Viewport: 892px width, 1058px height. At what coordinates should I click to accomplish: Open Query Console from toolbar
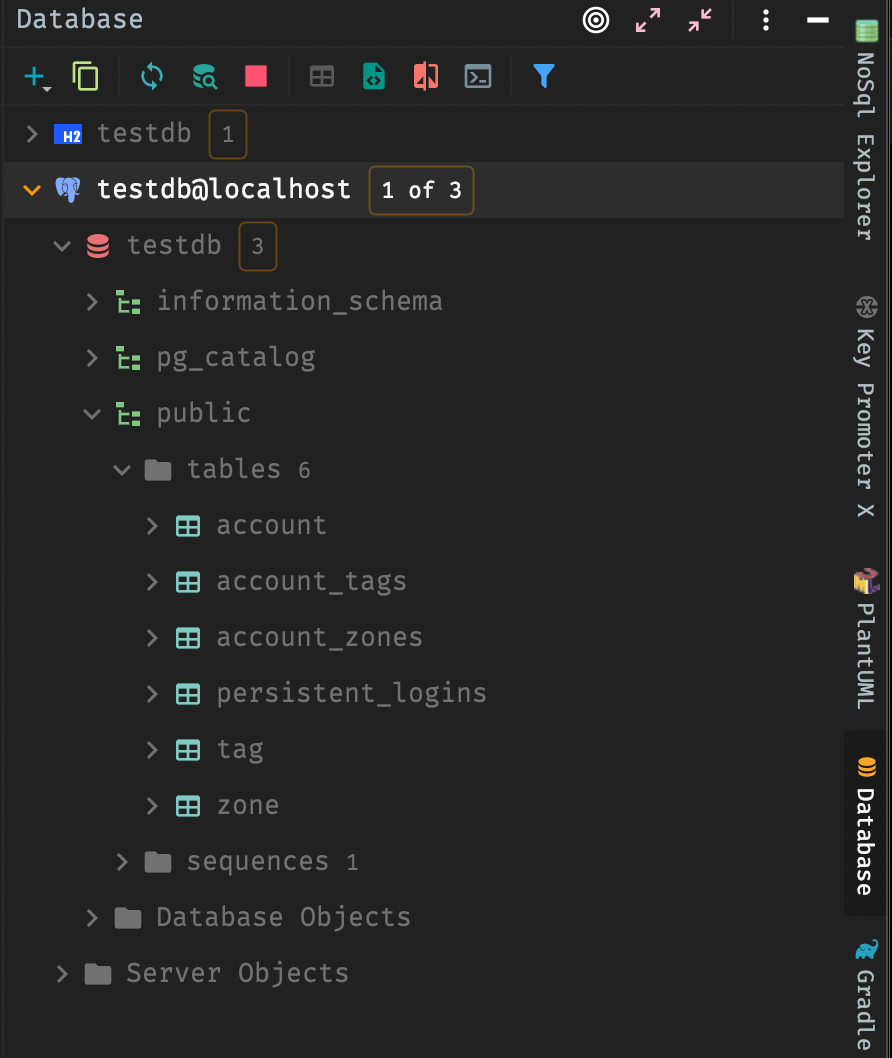[478, 76]
